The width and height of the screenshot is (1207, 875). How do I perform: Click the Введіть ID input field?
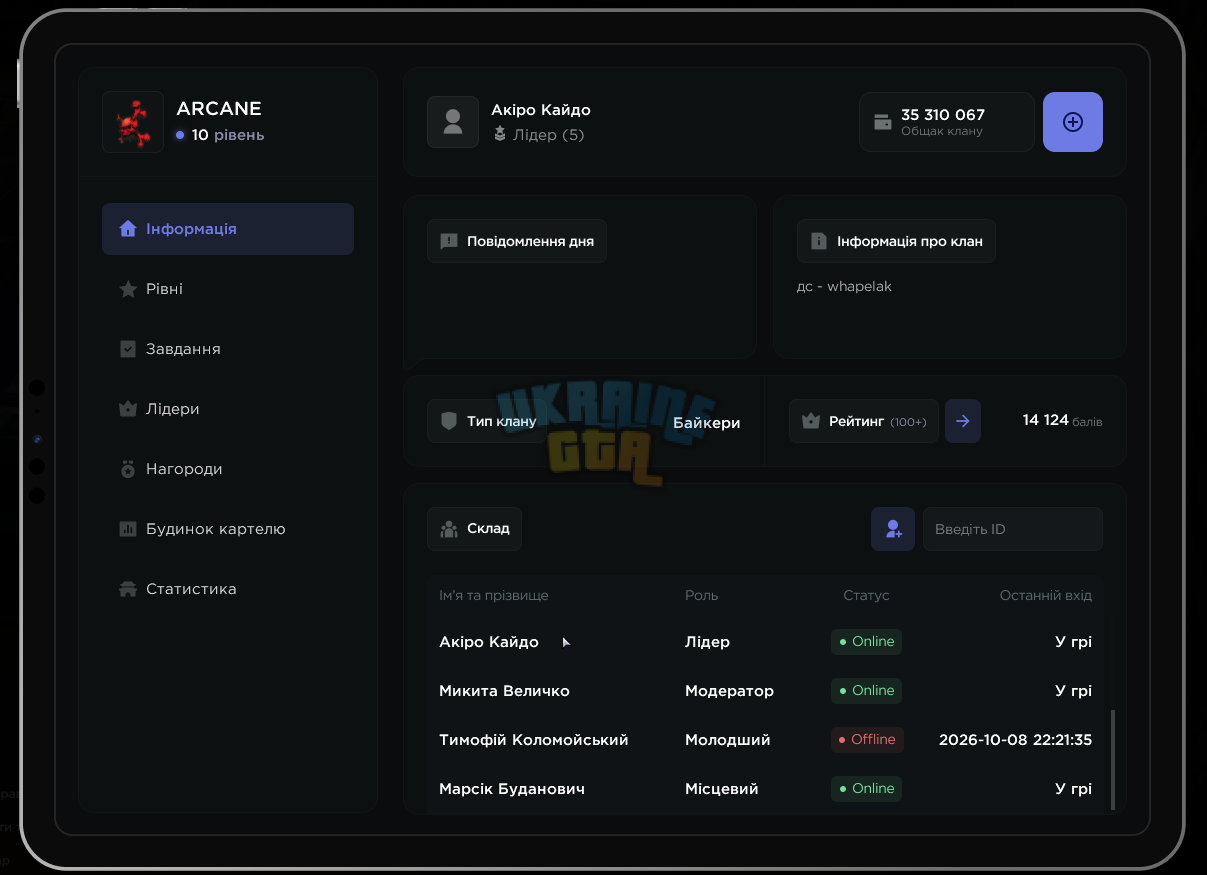tap(1013, 529)
